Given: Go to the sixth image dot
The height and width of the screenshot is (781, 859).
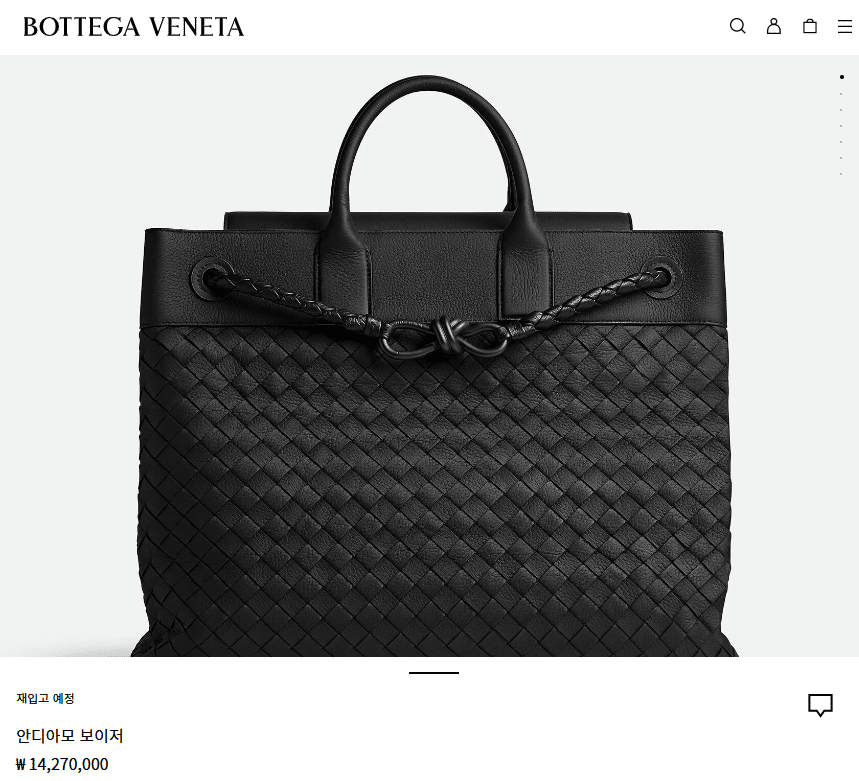Looking at the screenshot, I should pyautogui.click(x=841, y=158).
